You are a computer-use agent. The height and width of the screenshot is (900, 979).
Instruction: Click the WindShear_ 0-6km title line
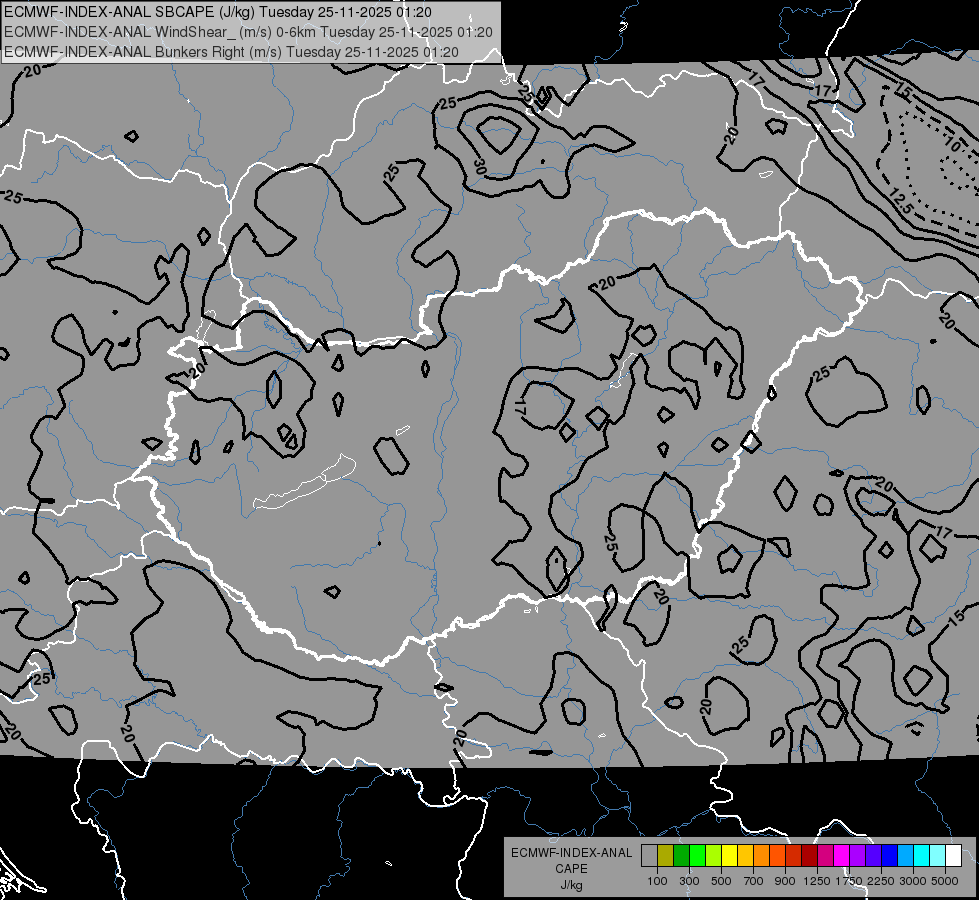pos(248,32)
